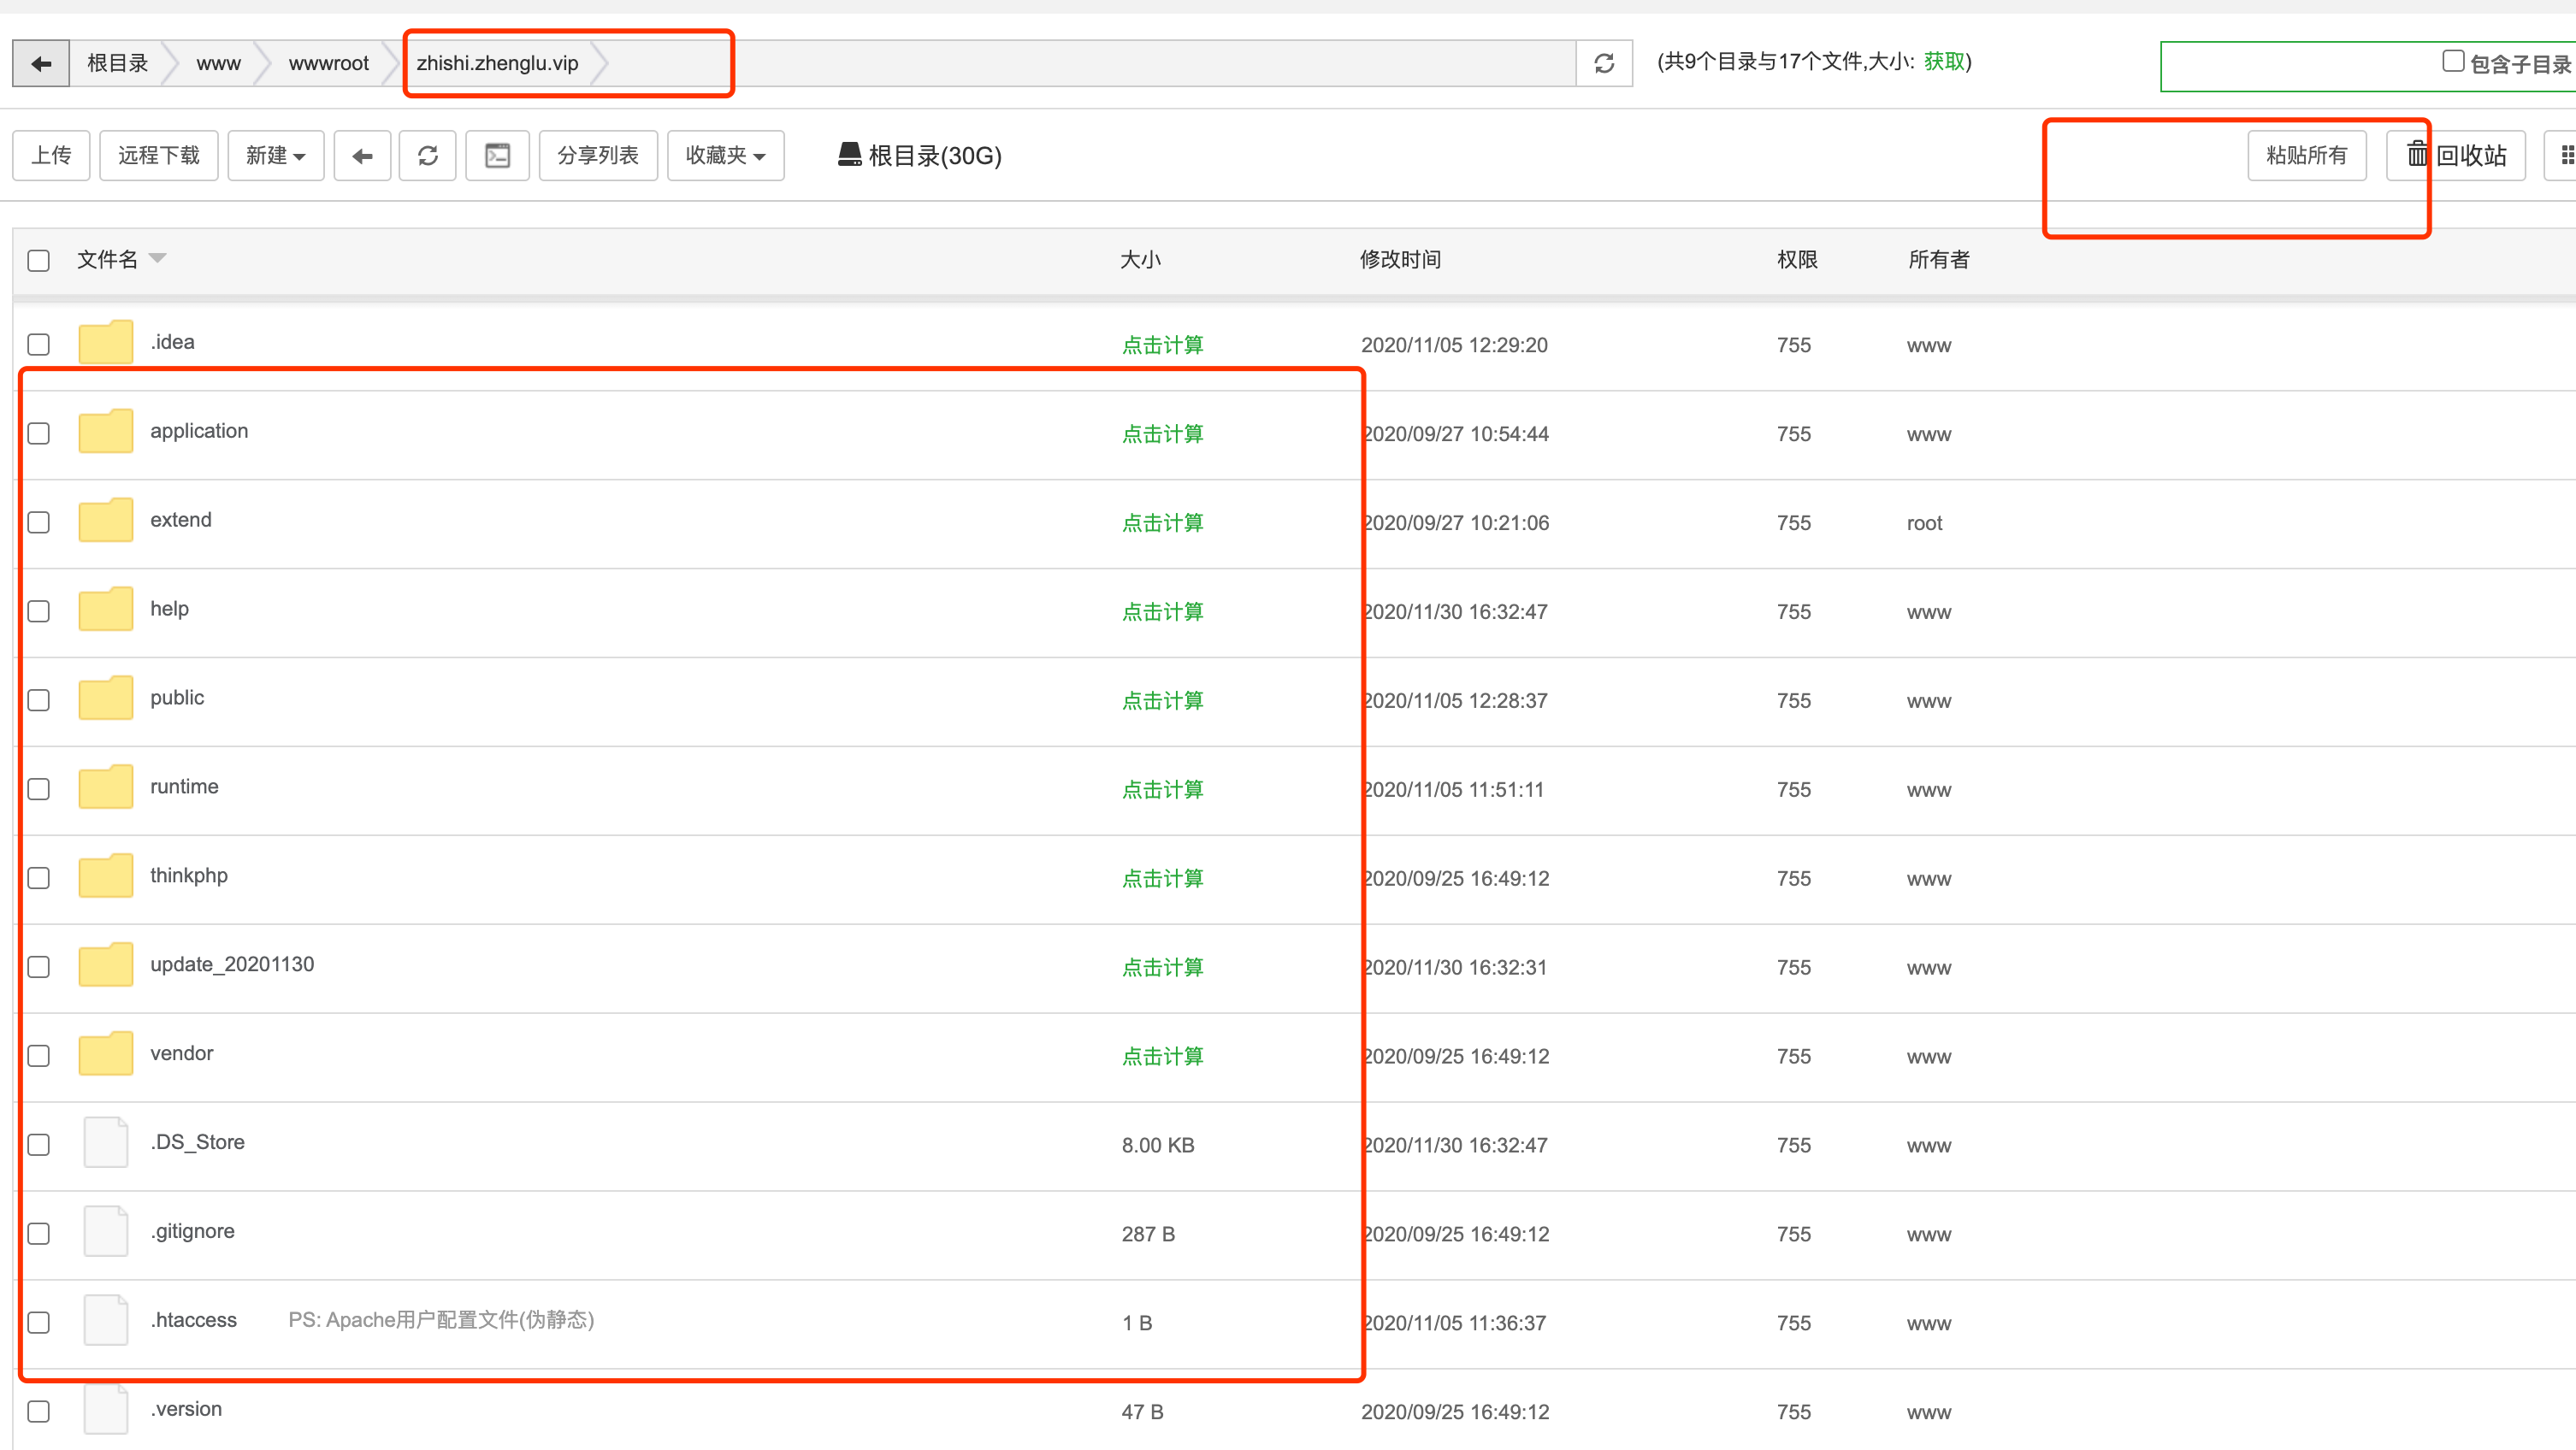Go to the 根目录 breadcrumb
Screen dimensions: 2576x1450
coord(117,63)
